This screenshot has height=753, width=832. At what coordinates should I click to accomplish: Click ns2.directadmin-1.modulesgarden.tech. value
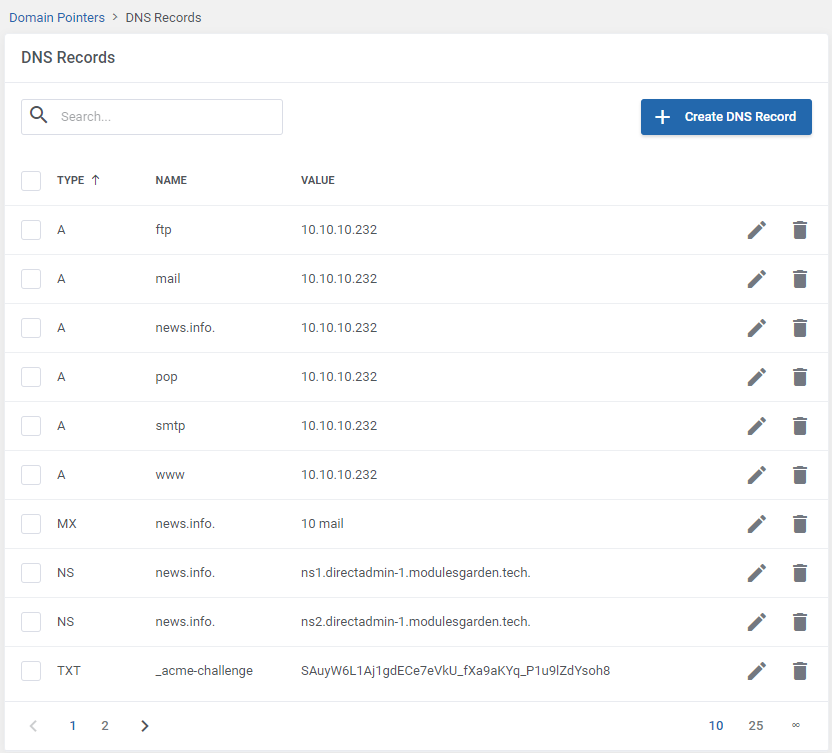point(415,622)
